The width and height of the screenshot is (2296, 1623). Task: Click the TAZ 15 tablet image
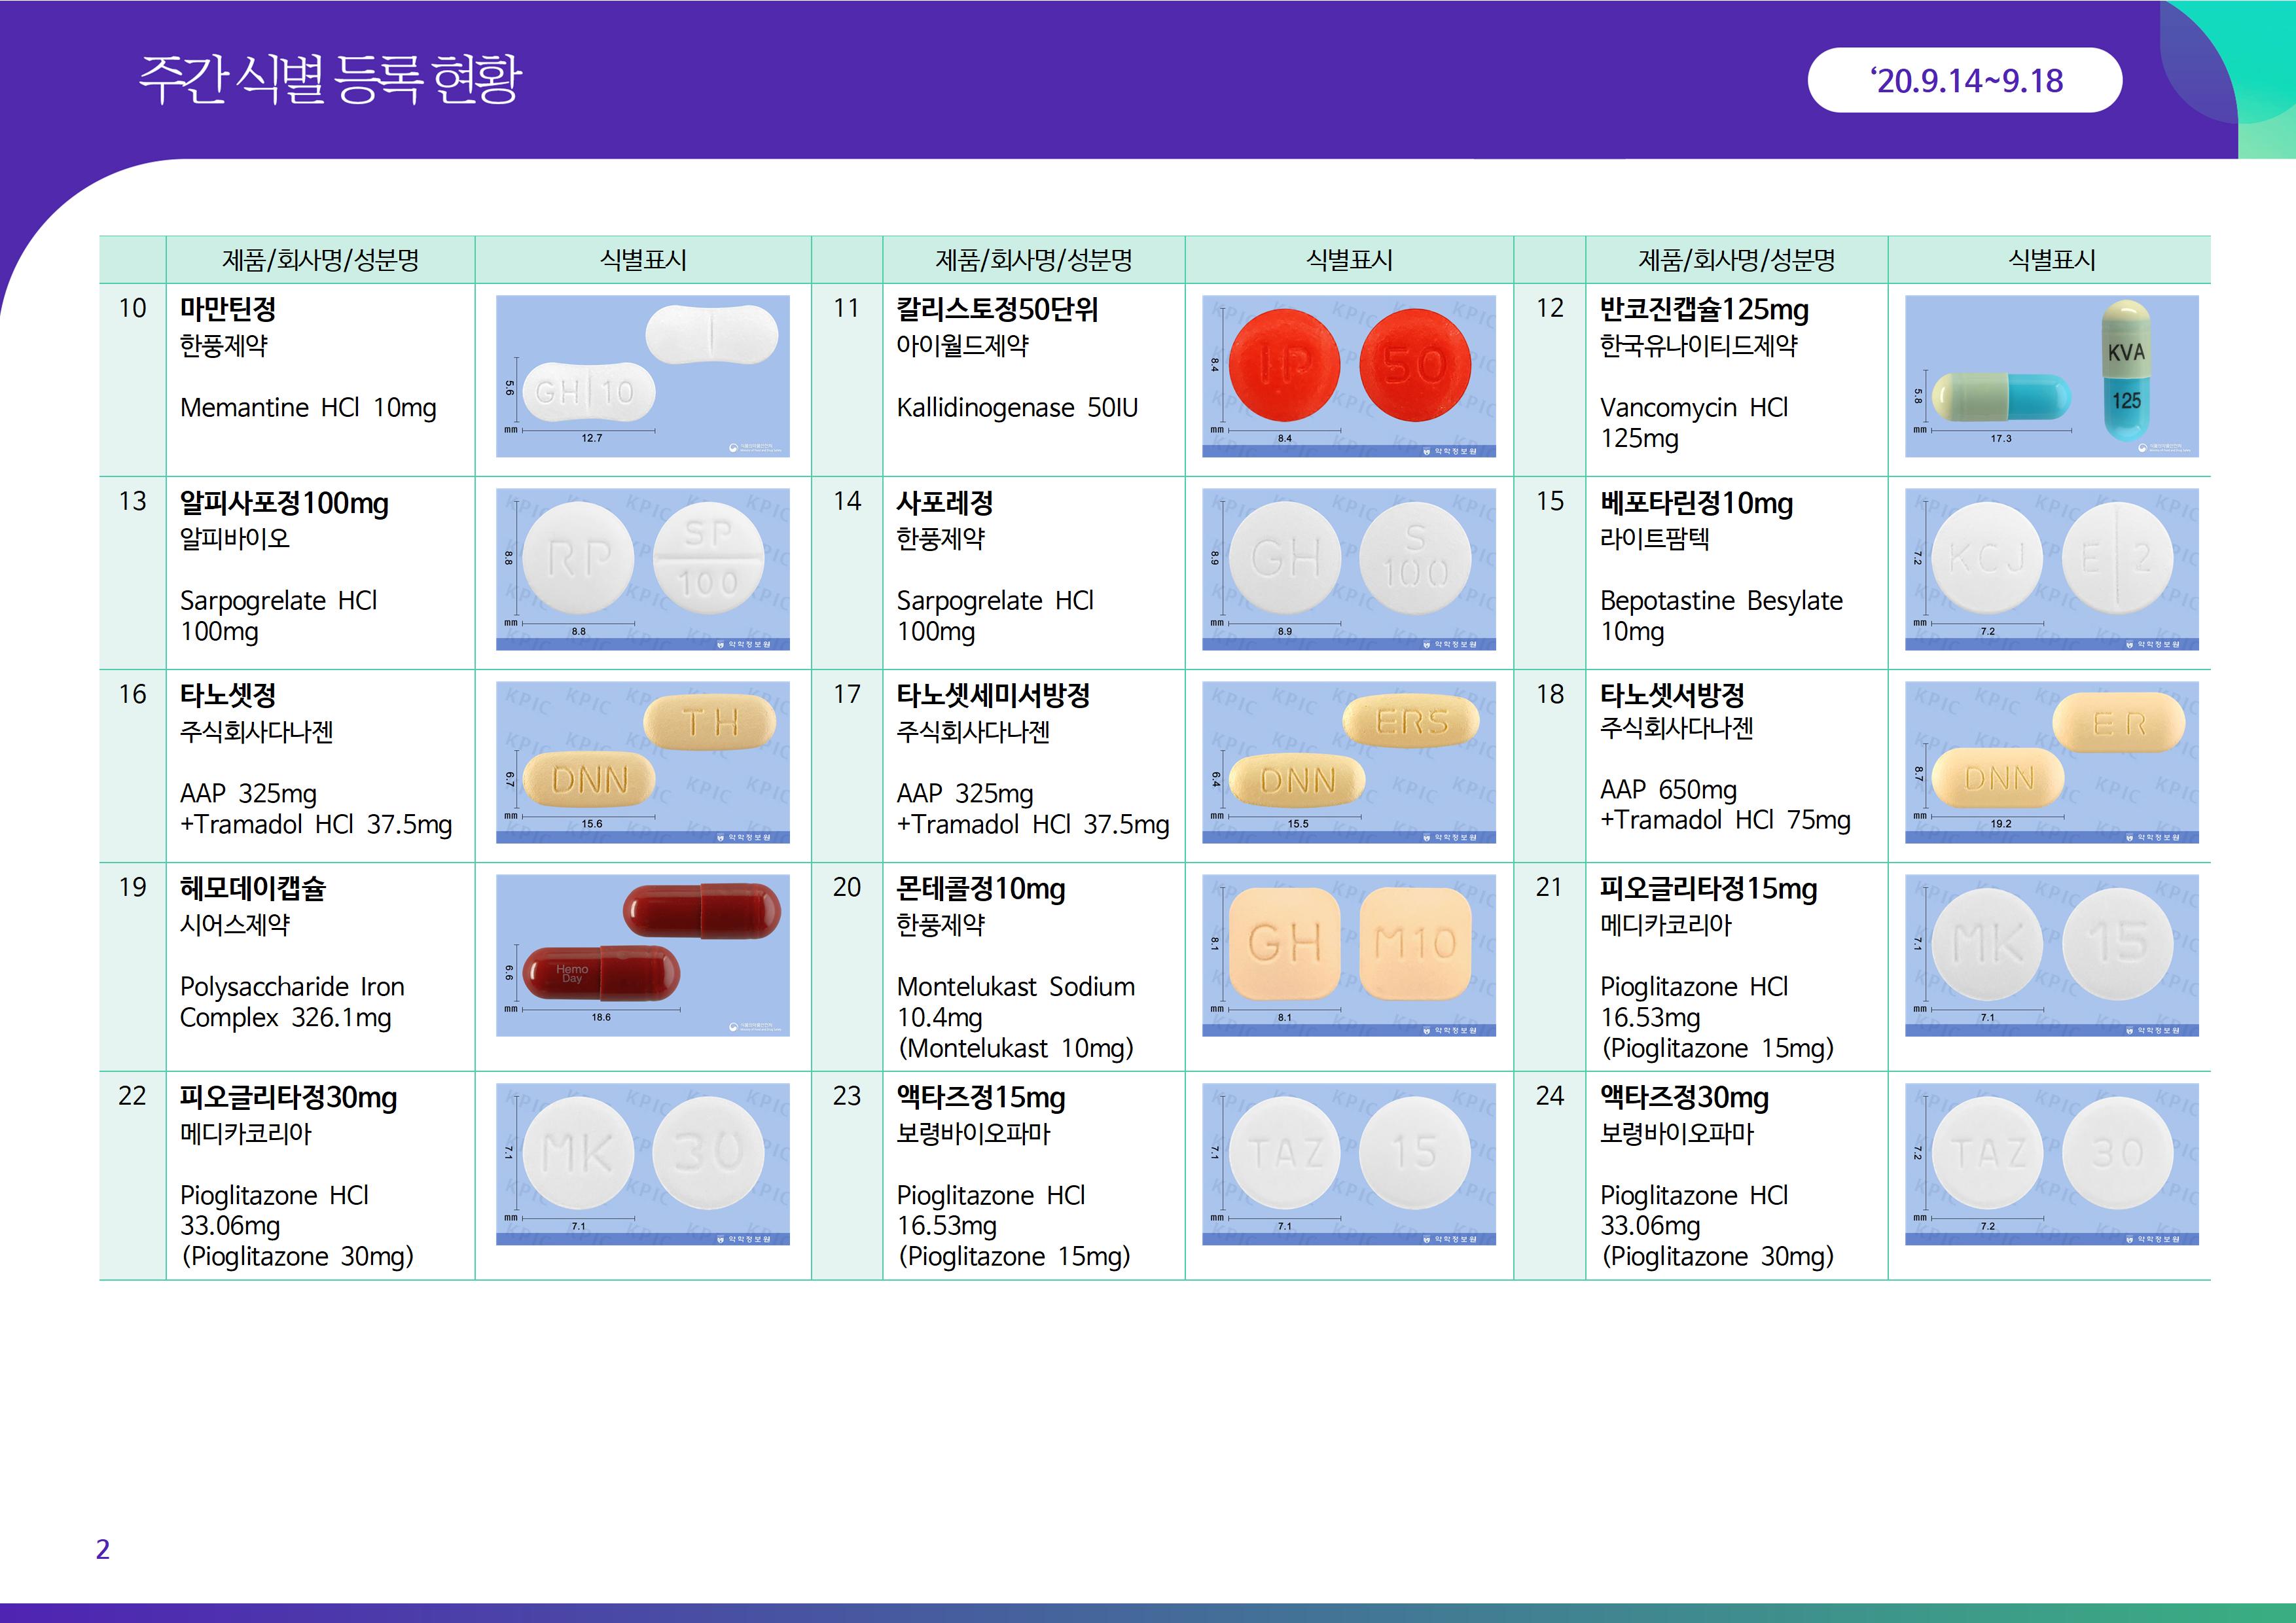1348,1164
